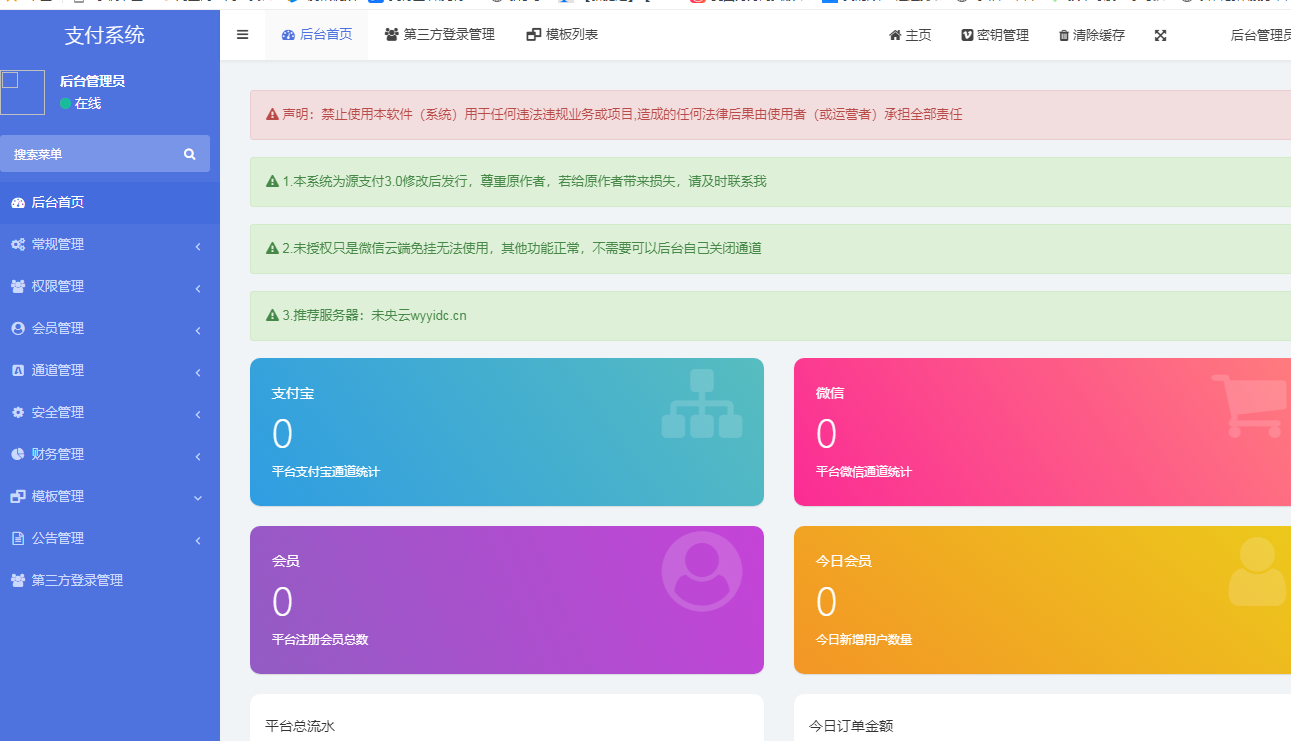Click the gear icon next to 安全管理
Image resolution: width=1291 pixels, height=741 pixels.
point(16,411)
